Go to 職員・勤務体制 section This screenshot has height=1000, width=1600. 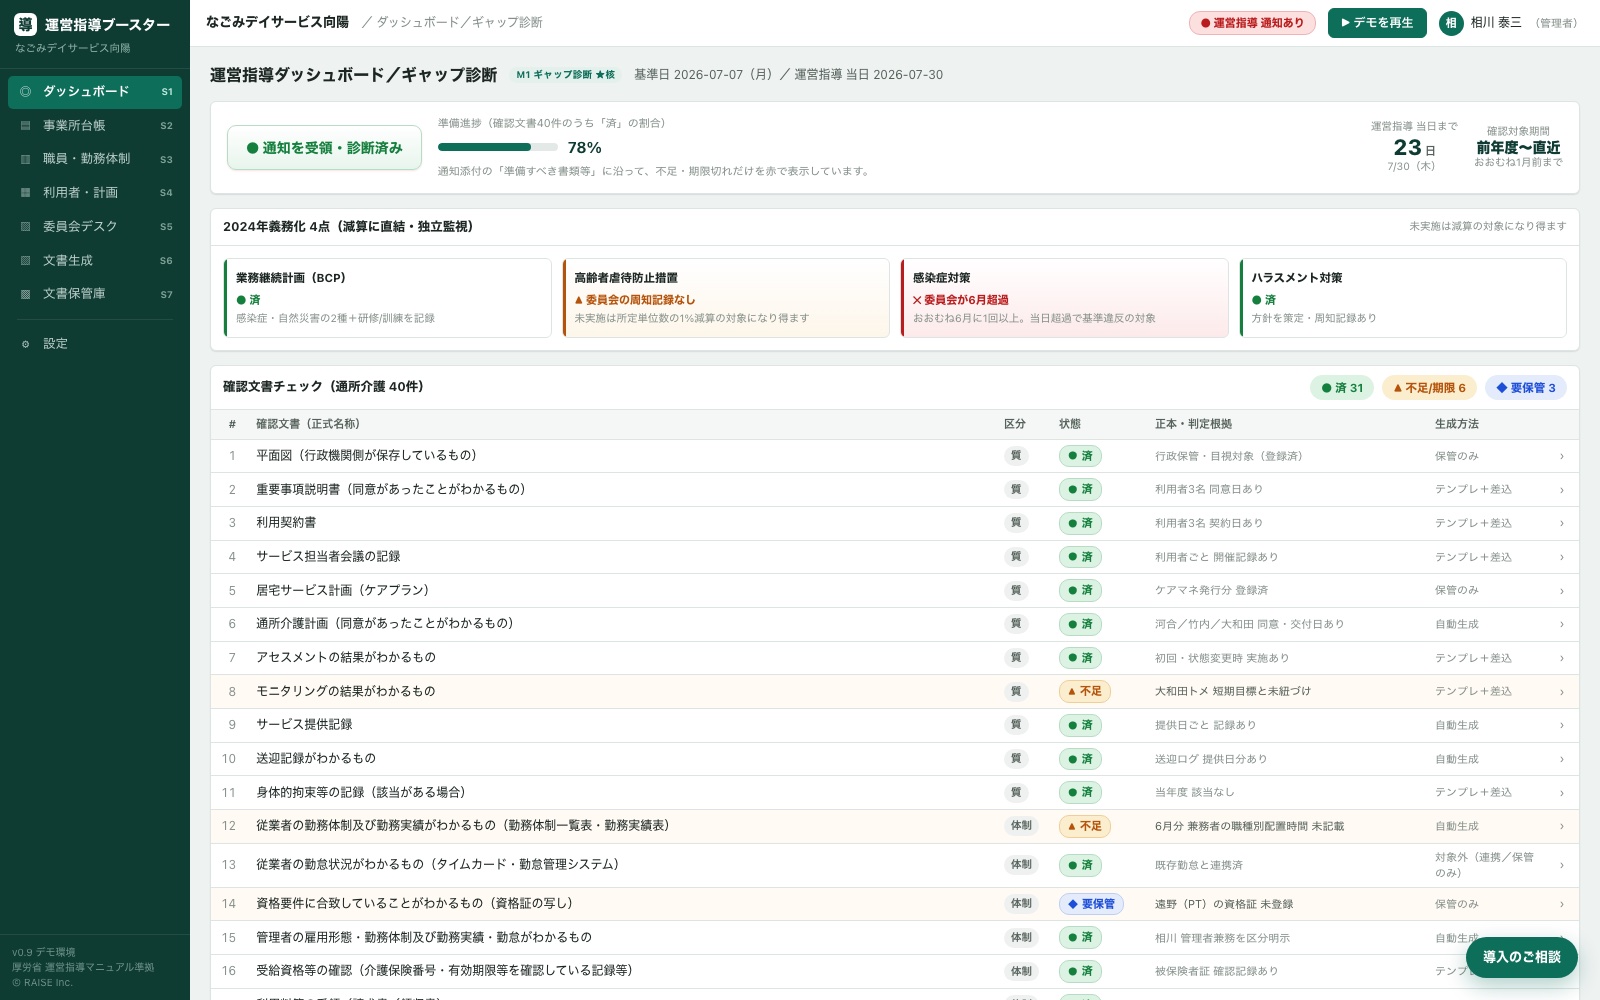(x=95, y=159)
